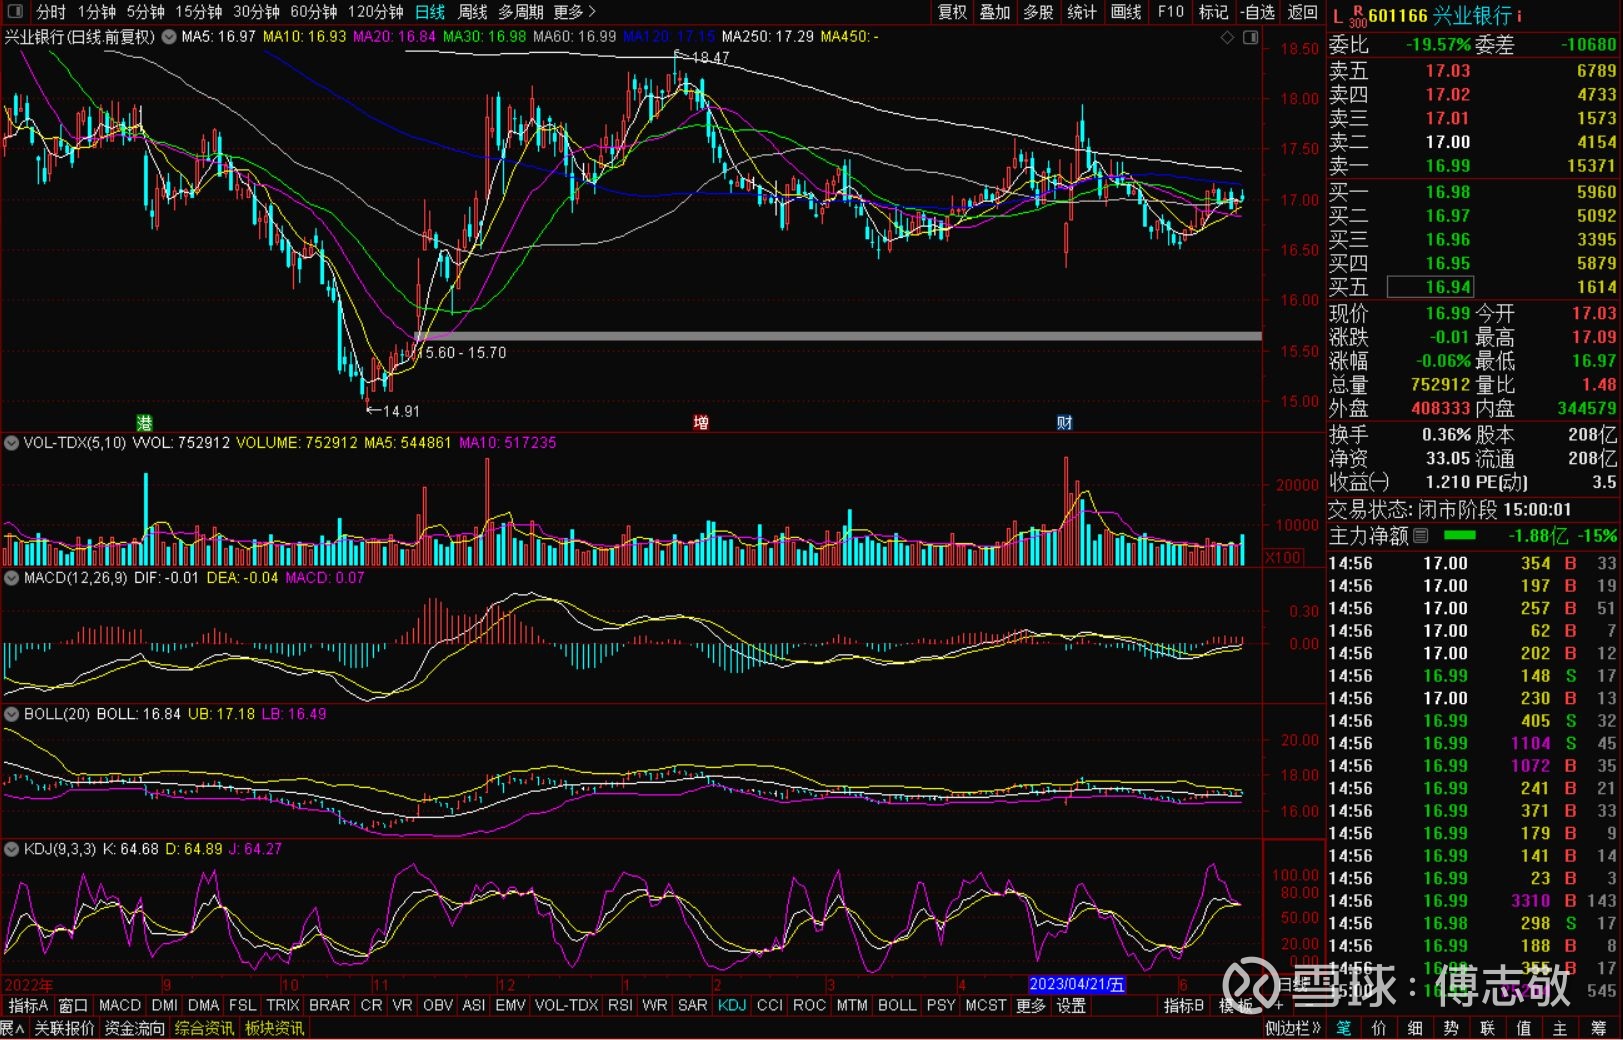The image size is (1623, 1040).
Task: Open the 多周期 multi-period view
Action: coord(520,12)
